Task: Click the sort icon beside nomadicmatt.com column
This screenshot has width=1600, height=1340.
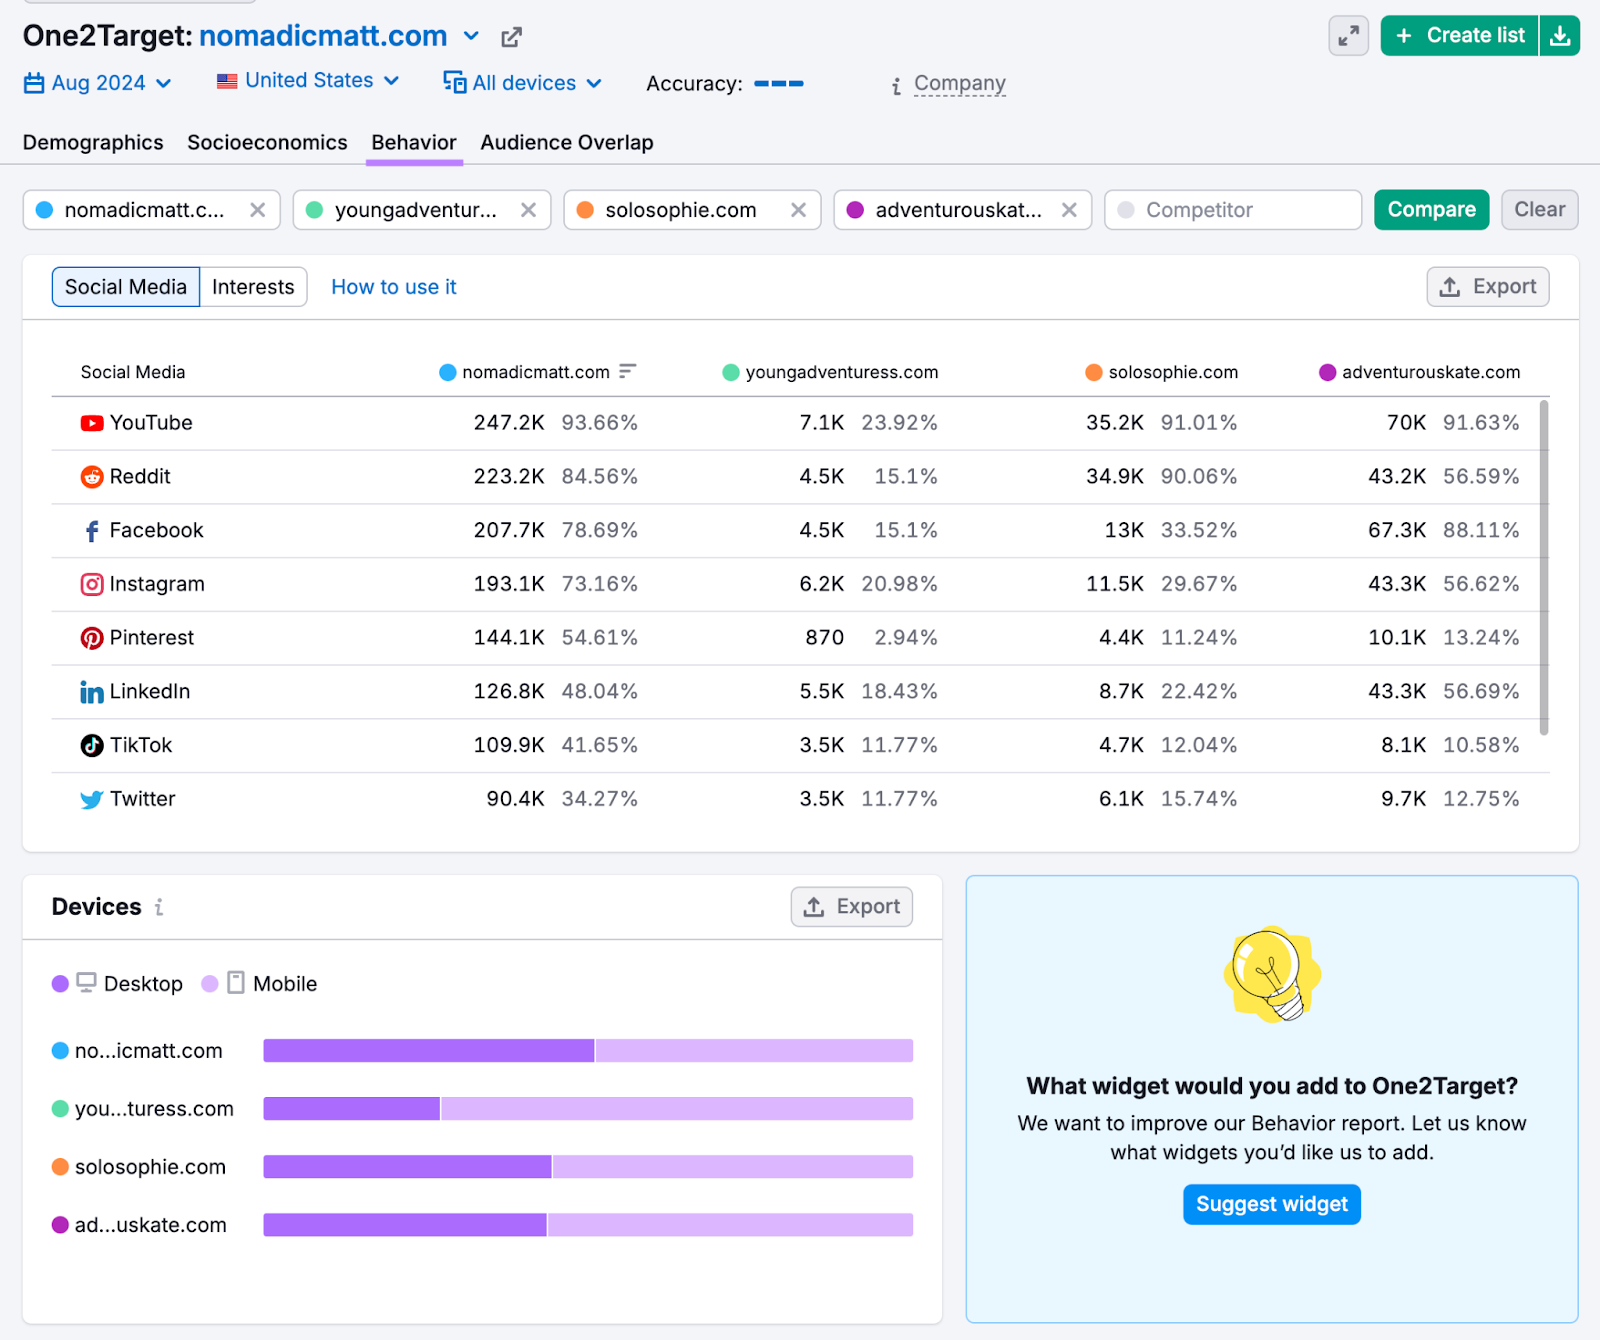Action: pos(627,372)
